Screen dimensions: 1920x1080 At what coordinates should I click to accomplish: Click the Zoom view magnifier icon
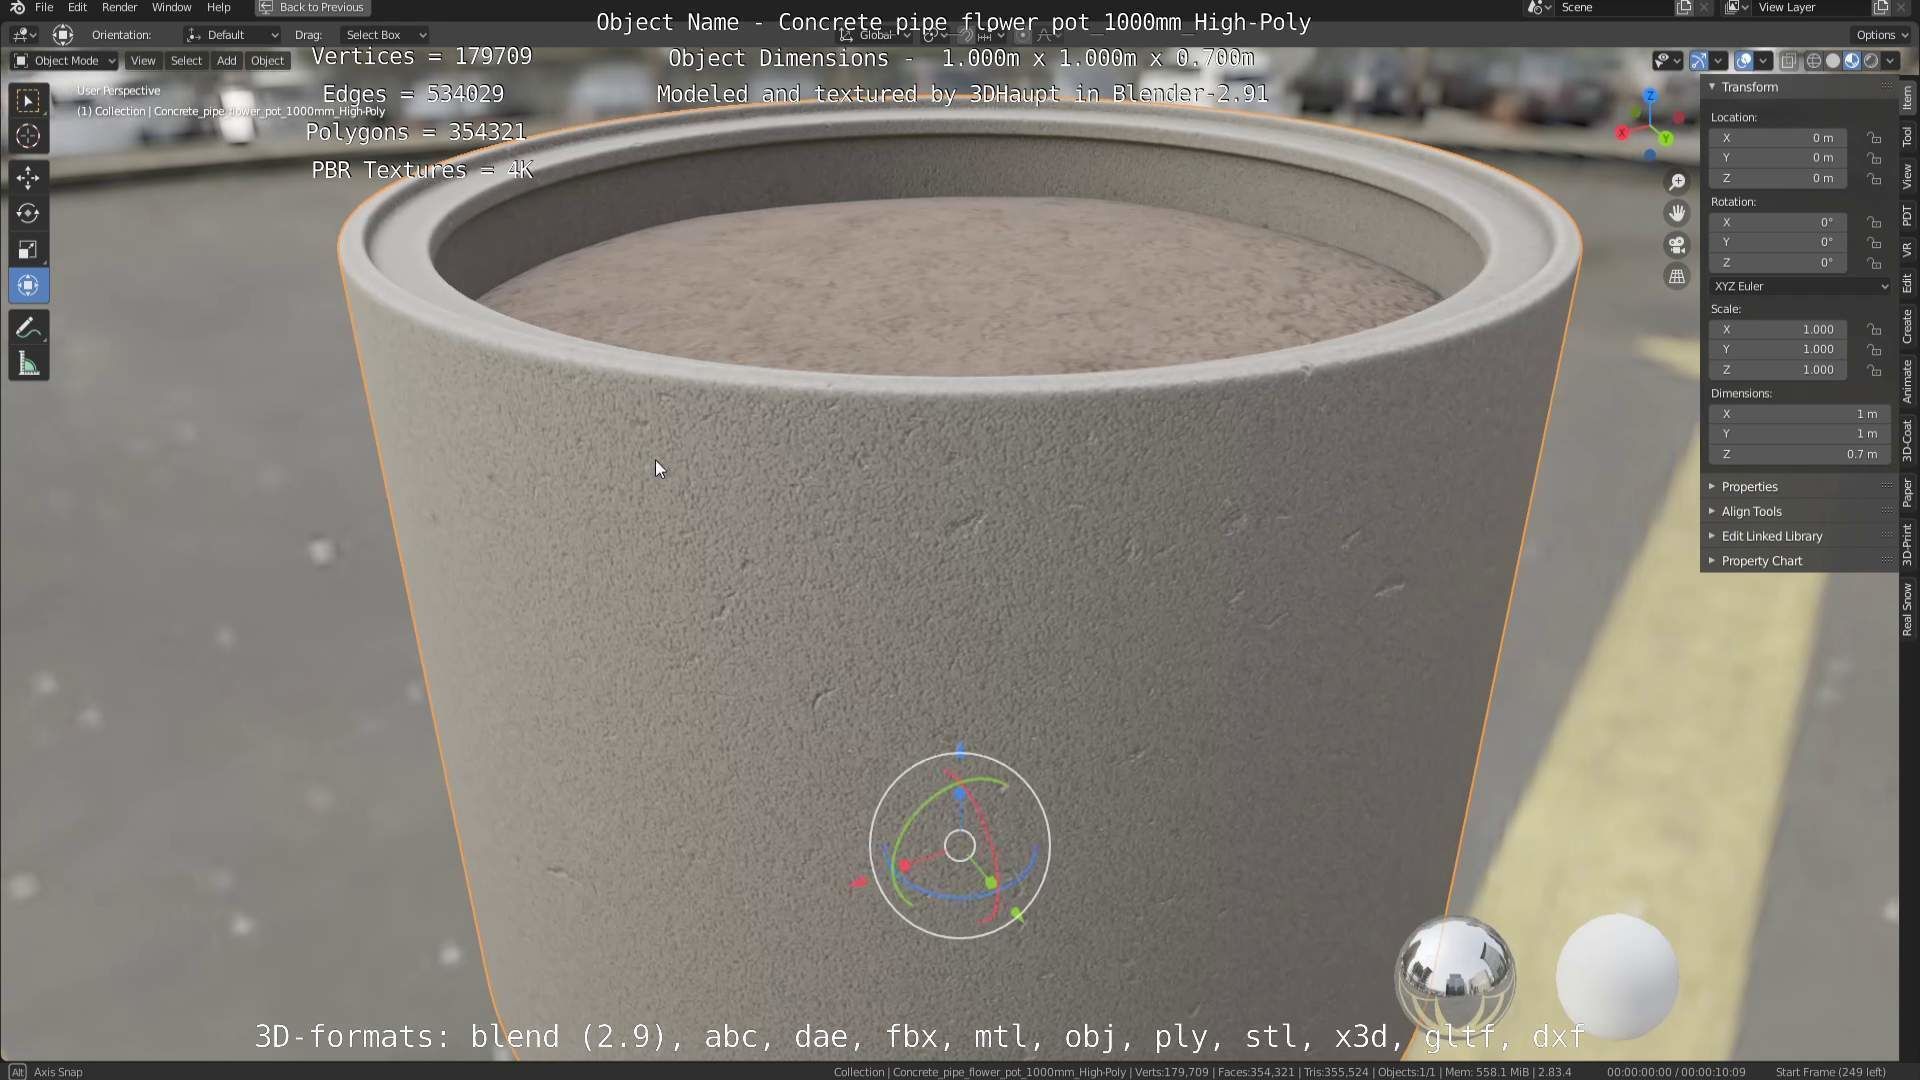point(1677,182)
